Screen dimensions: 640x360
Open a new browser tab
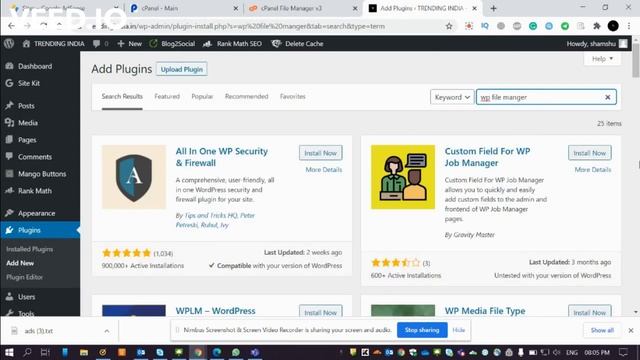click(493, 8)
